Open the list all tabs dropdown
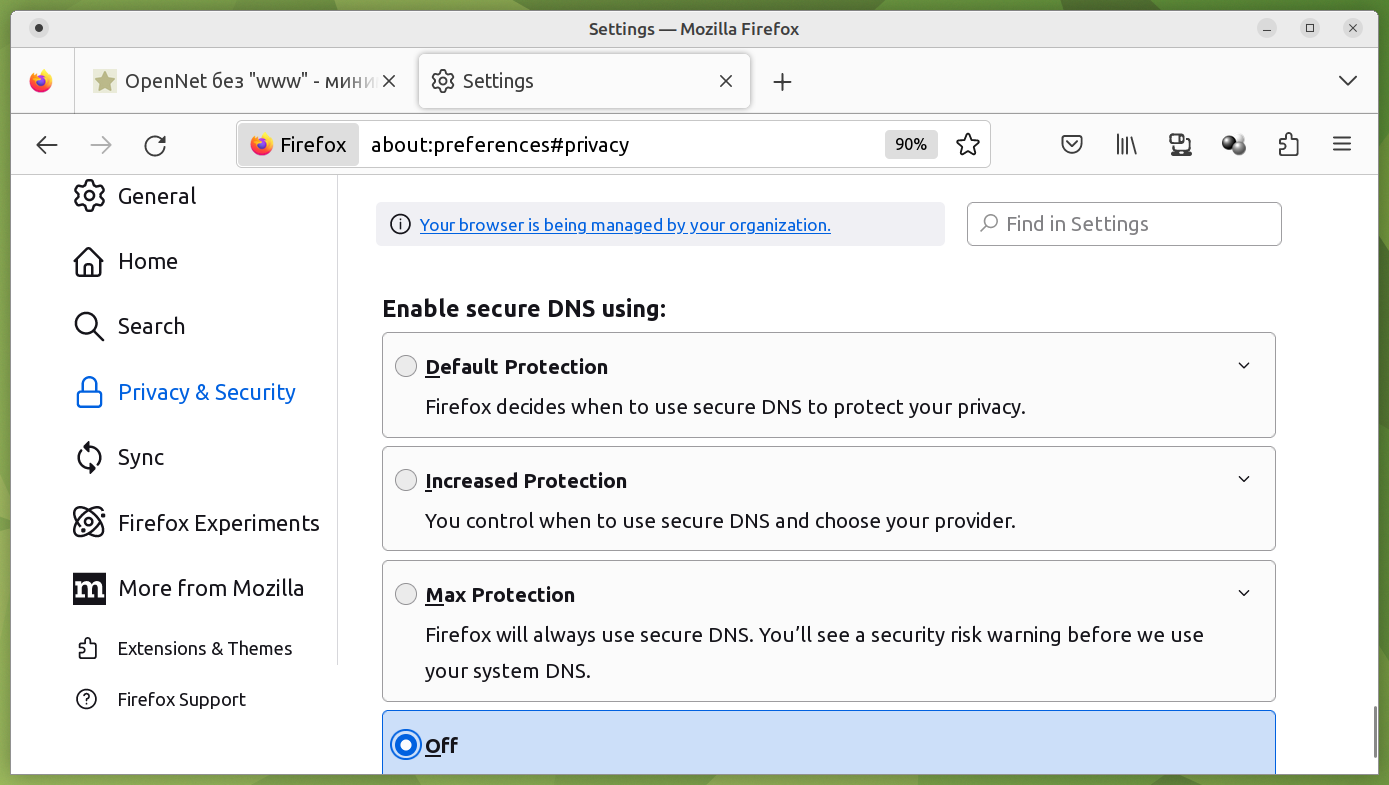 1347,81
